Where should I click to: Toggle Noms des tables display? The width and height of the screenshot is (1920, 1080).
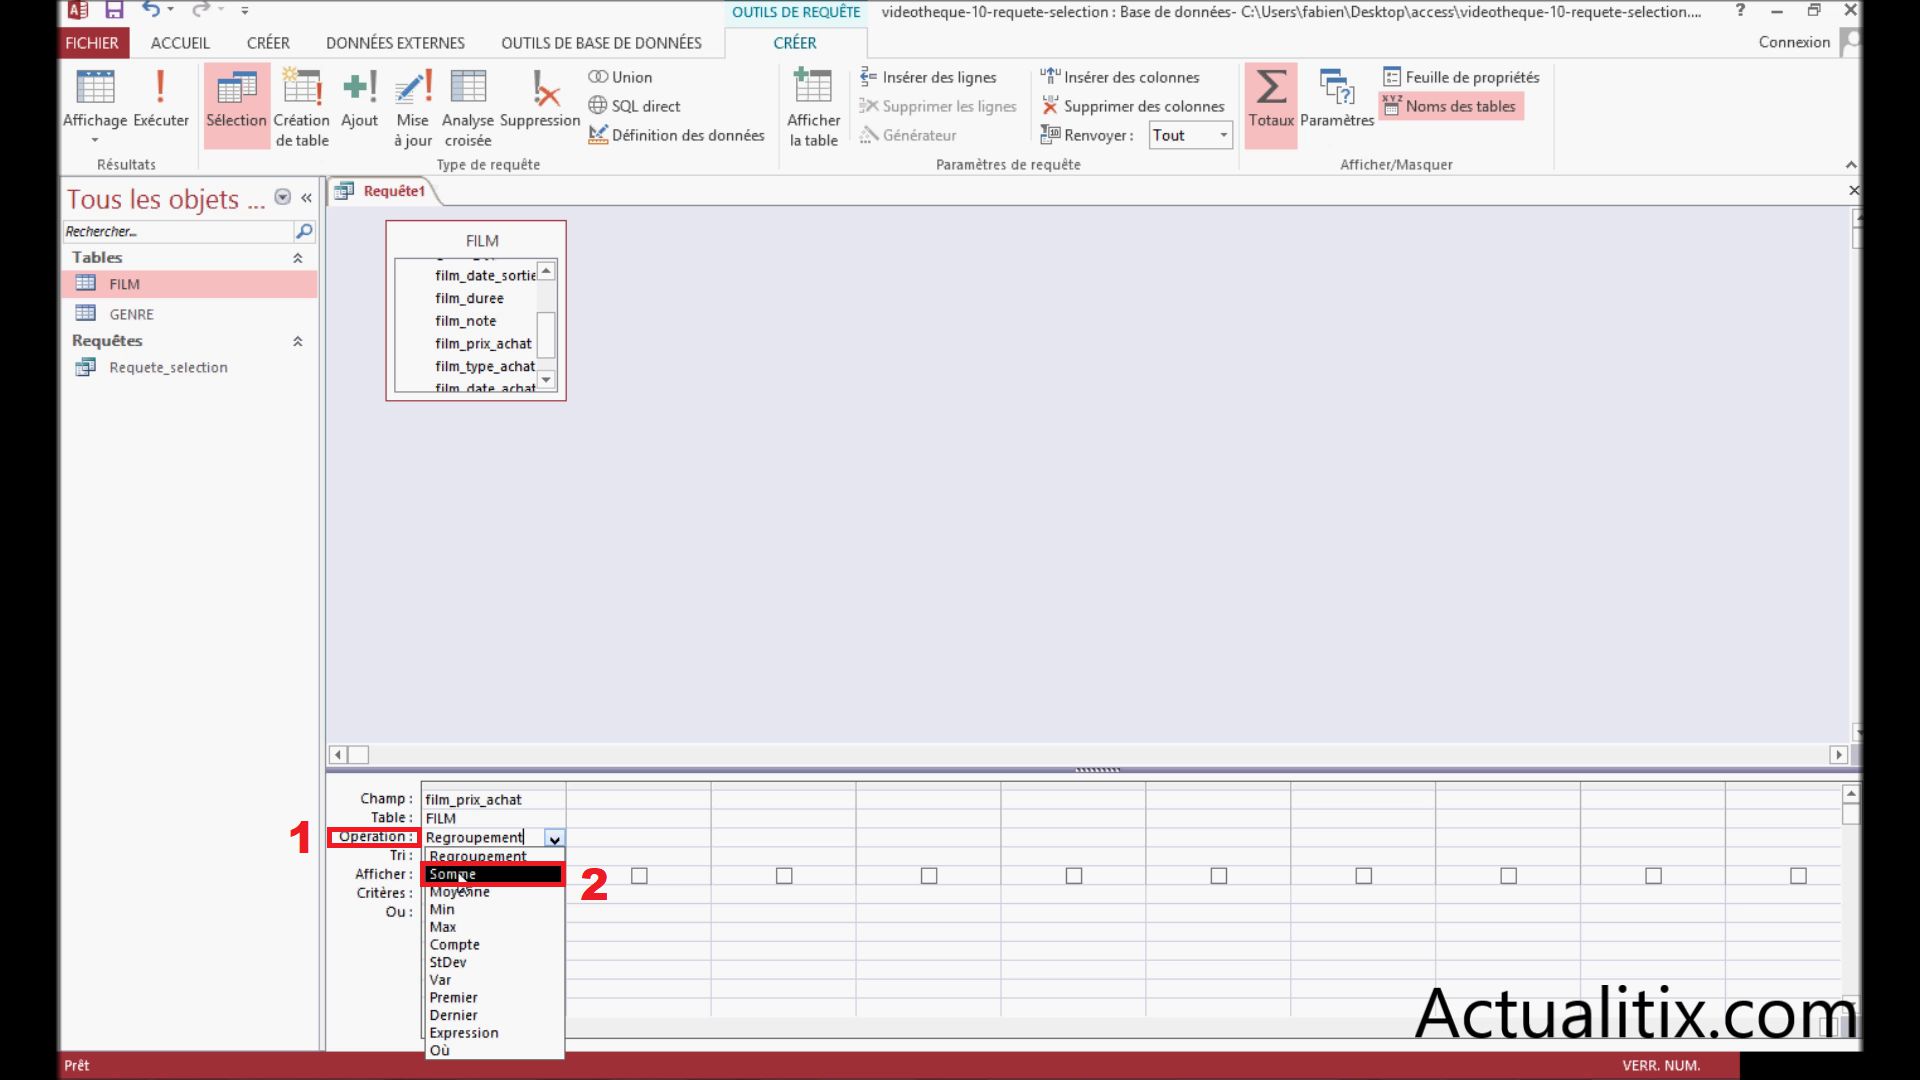[1450, 106]
